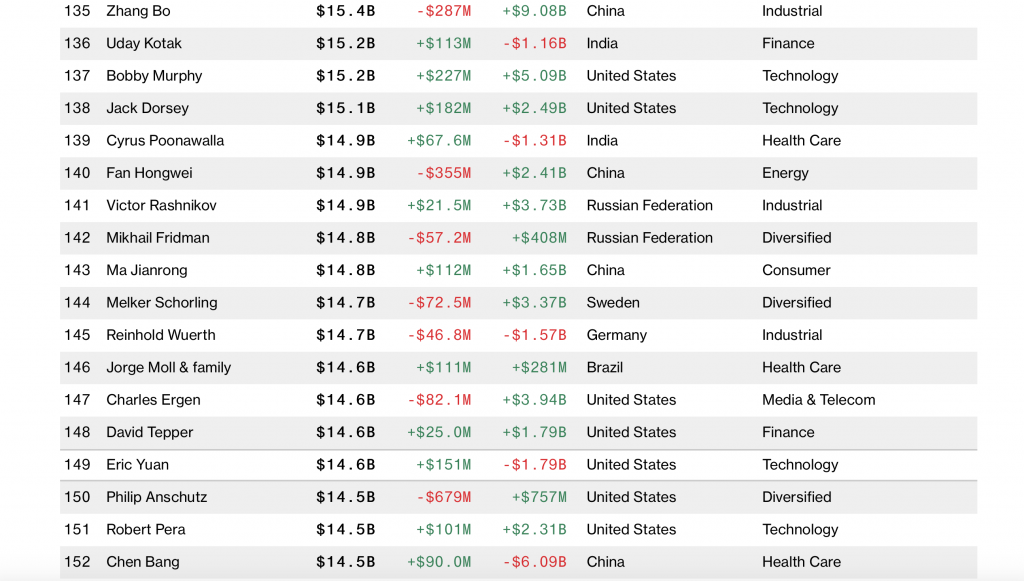The height and width of the screenshot is (581, 1024).
Task: Select Robert Pera in the ranking
Action: 145,529
